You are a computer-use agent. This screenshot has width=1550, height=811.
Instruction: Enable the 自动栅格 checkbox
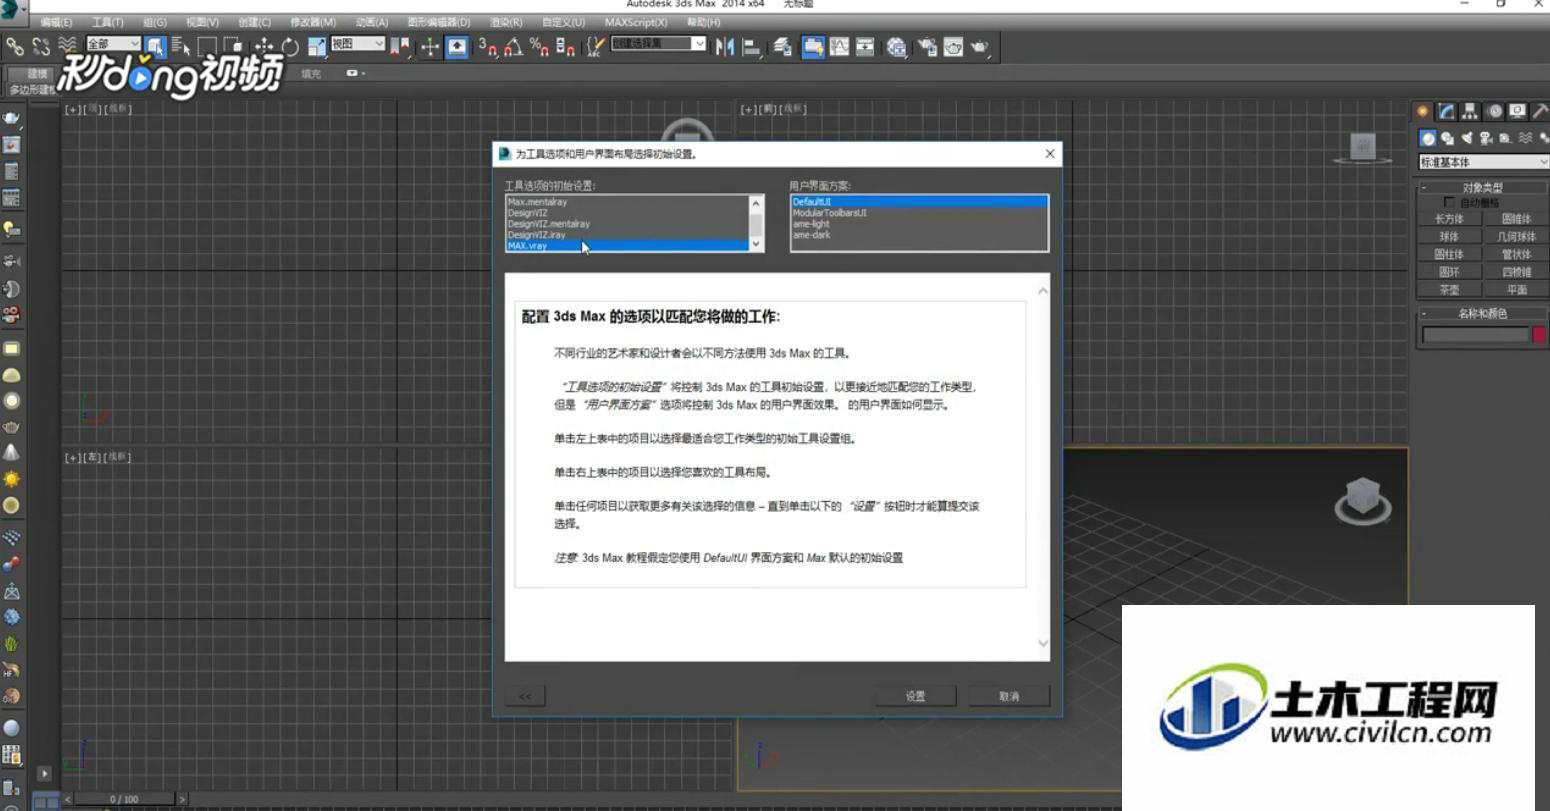1449,202
